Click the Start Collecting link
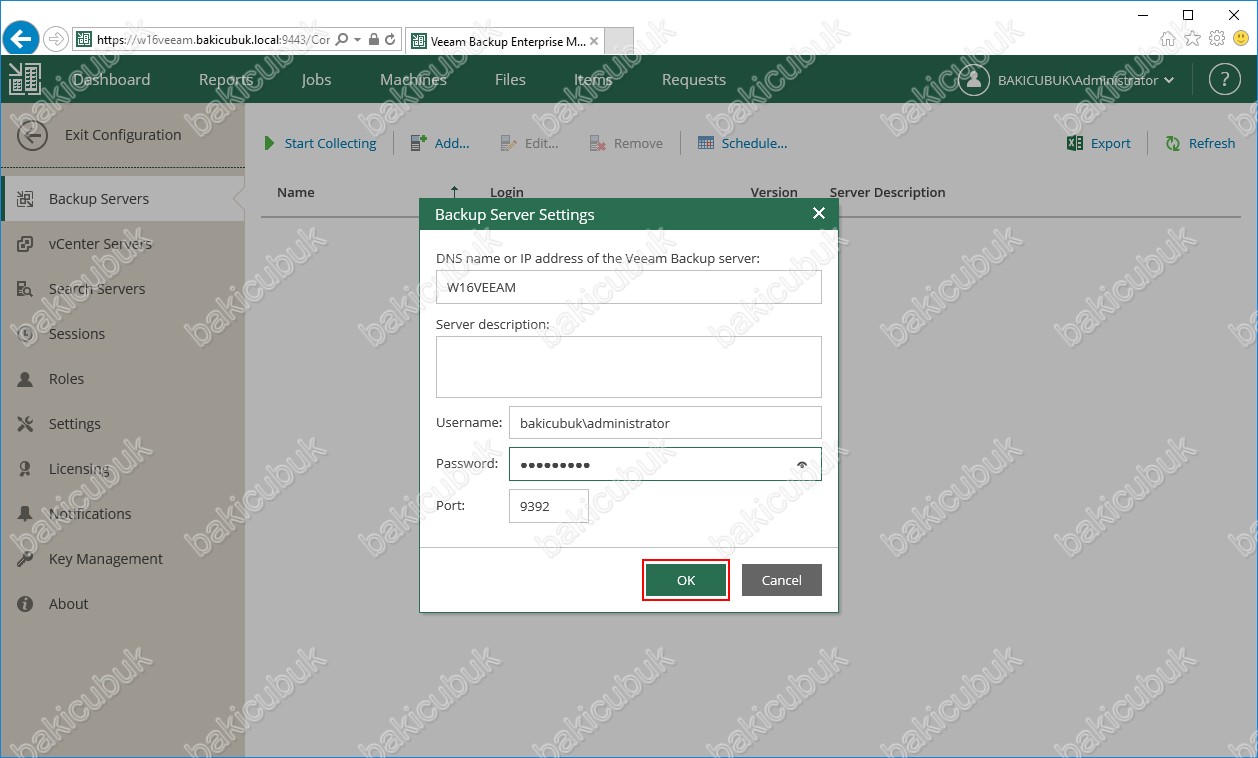Viewport: 1258px width, 758px height. pos(330,143)
